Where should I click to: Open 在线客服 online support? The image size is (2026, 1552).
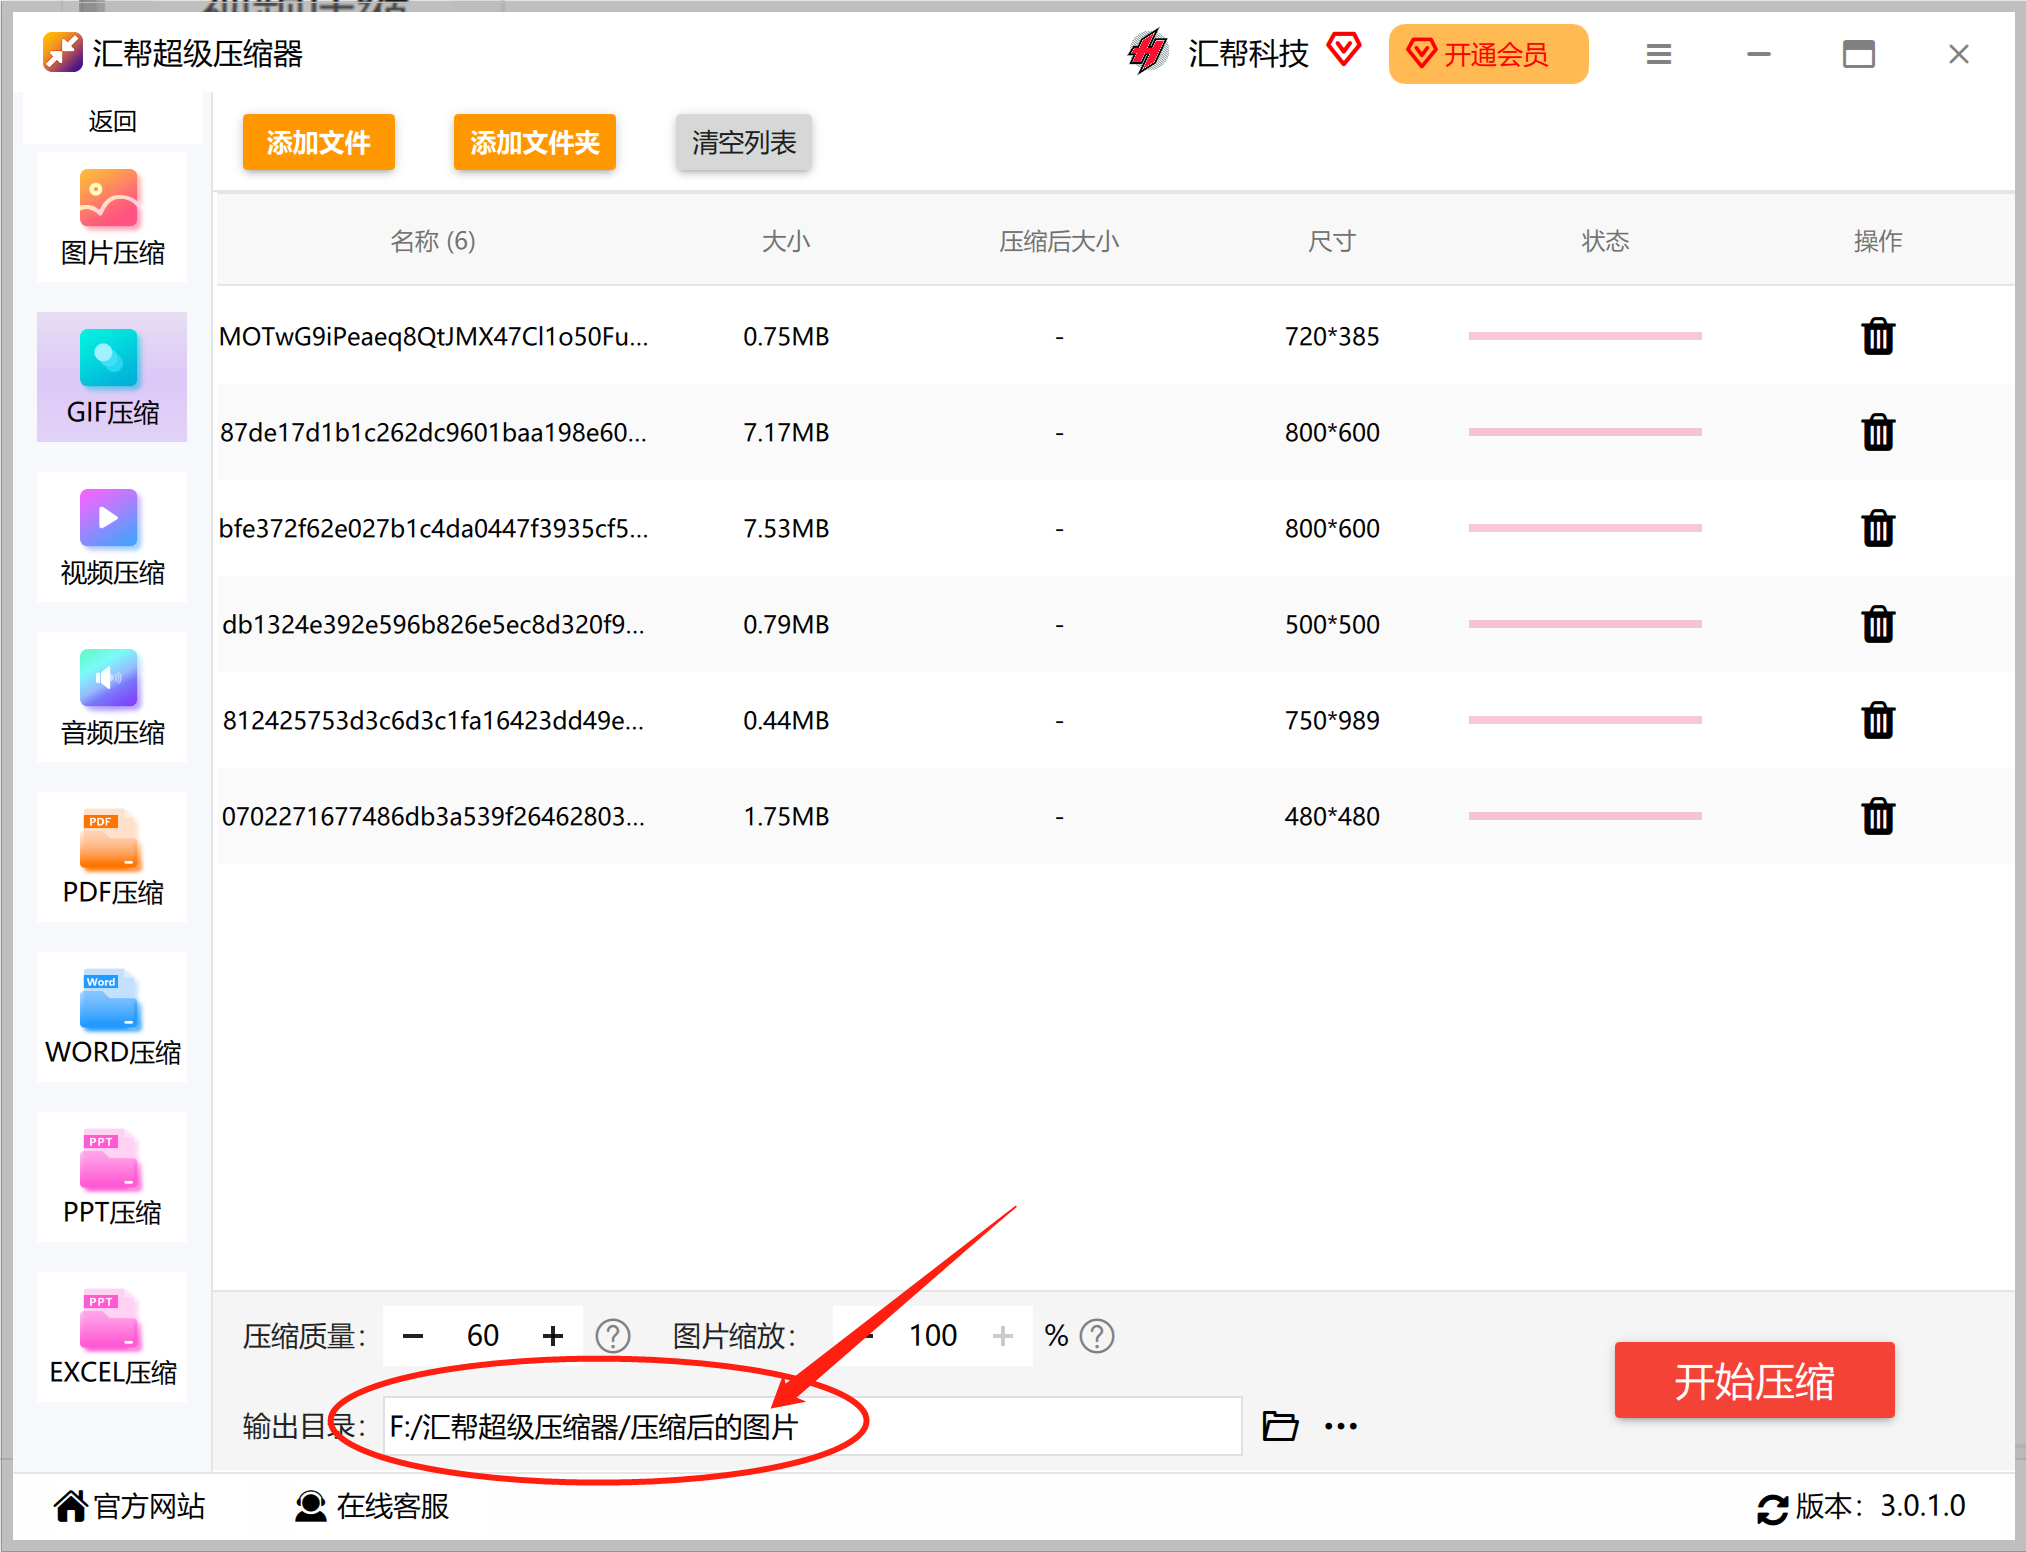pos(372,1506)
